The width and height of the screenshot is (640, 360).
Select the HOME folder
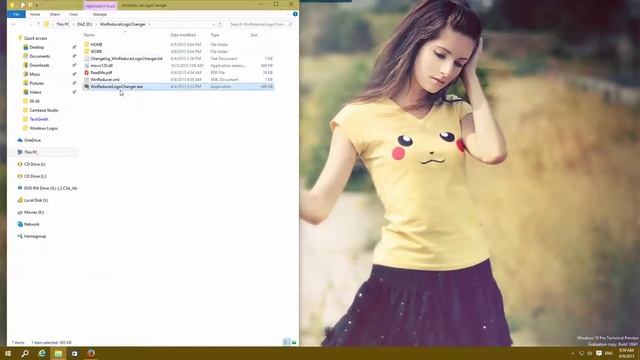[x=96, y=44]
